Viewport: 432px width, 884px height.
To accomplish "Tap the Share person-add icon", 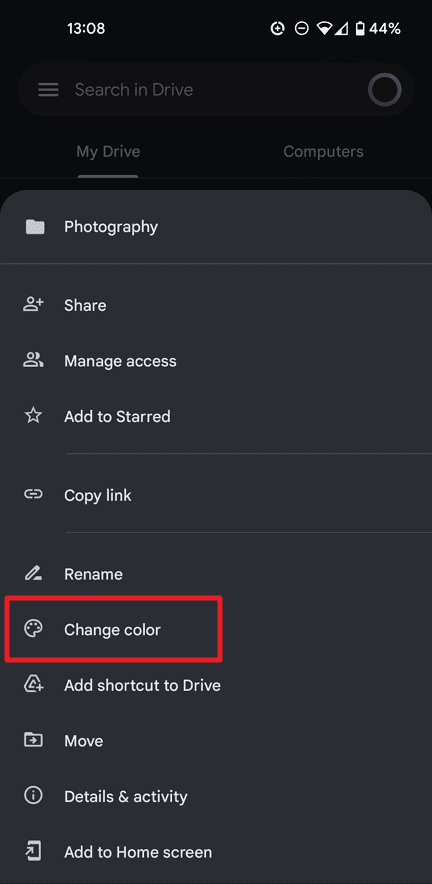I will tap(33, 305).
